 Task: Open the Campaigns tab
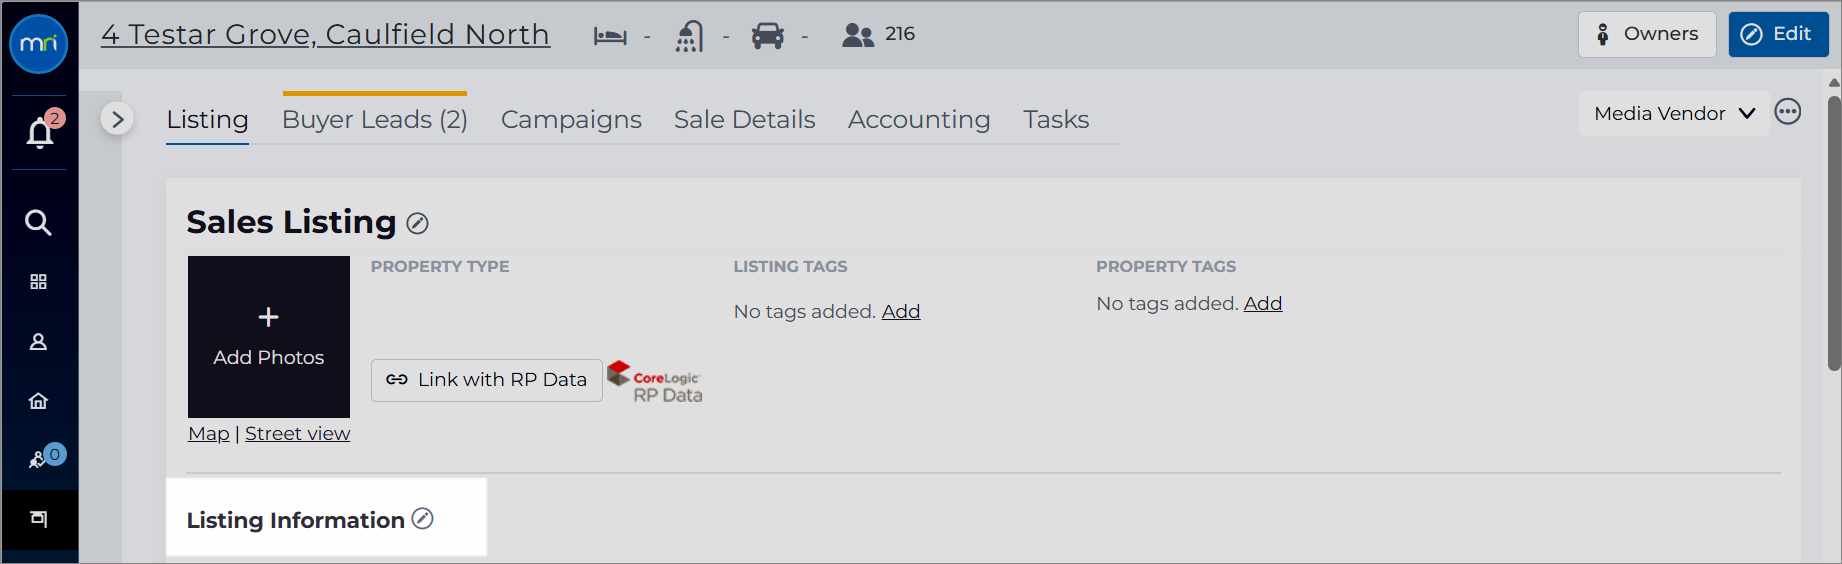[571, 120]
